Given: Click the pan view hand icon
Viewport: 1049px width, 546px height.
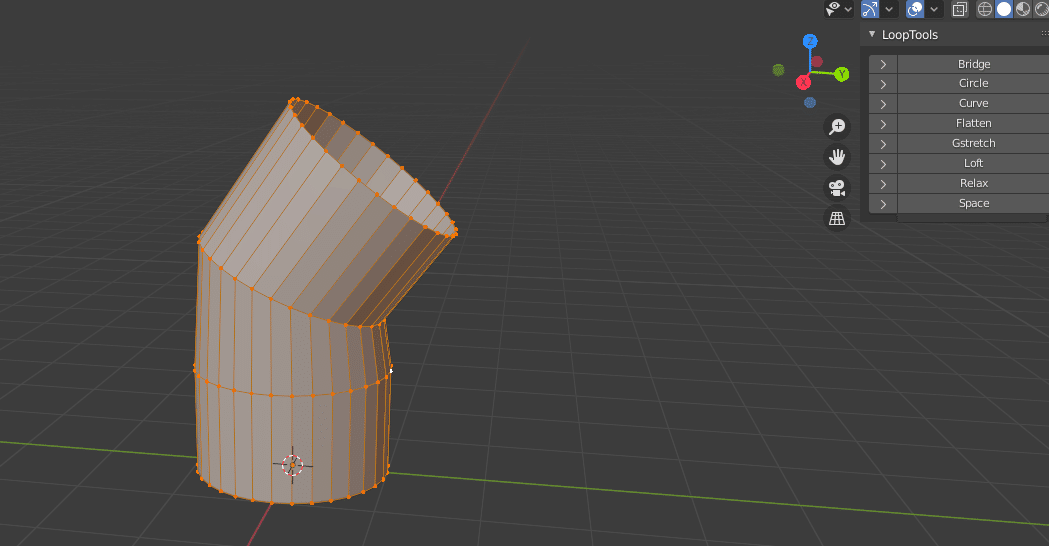Looking at the screenshot, I should point(837,157).
